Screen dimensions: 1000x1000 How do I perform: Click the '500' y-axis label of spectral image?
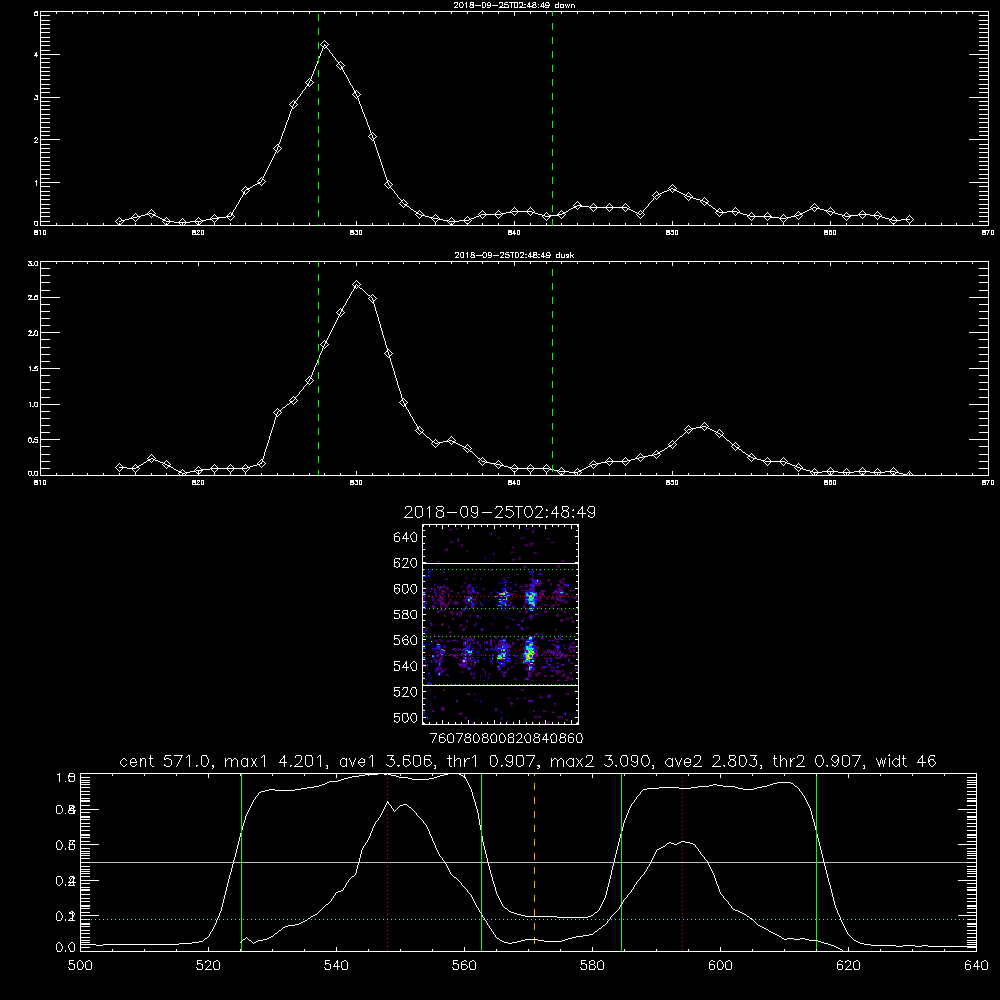tap(406, 718)
